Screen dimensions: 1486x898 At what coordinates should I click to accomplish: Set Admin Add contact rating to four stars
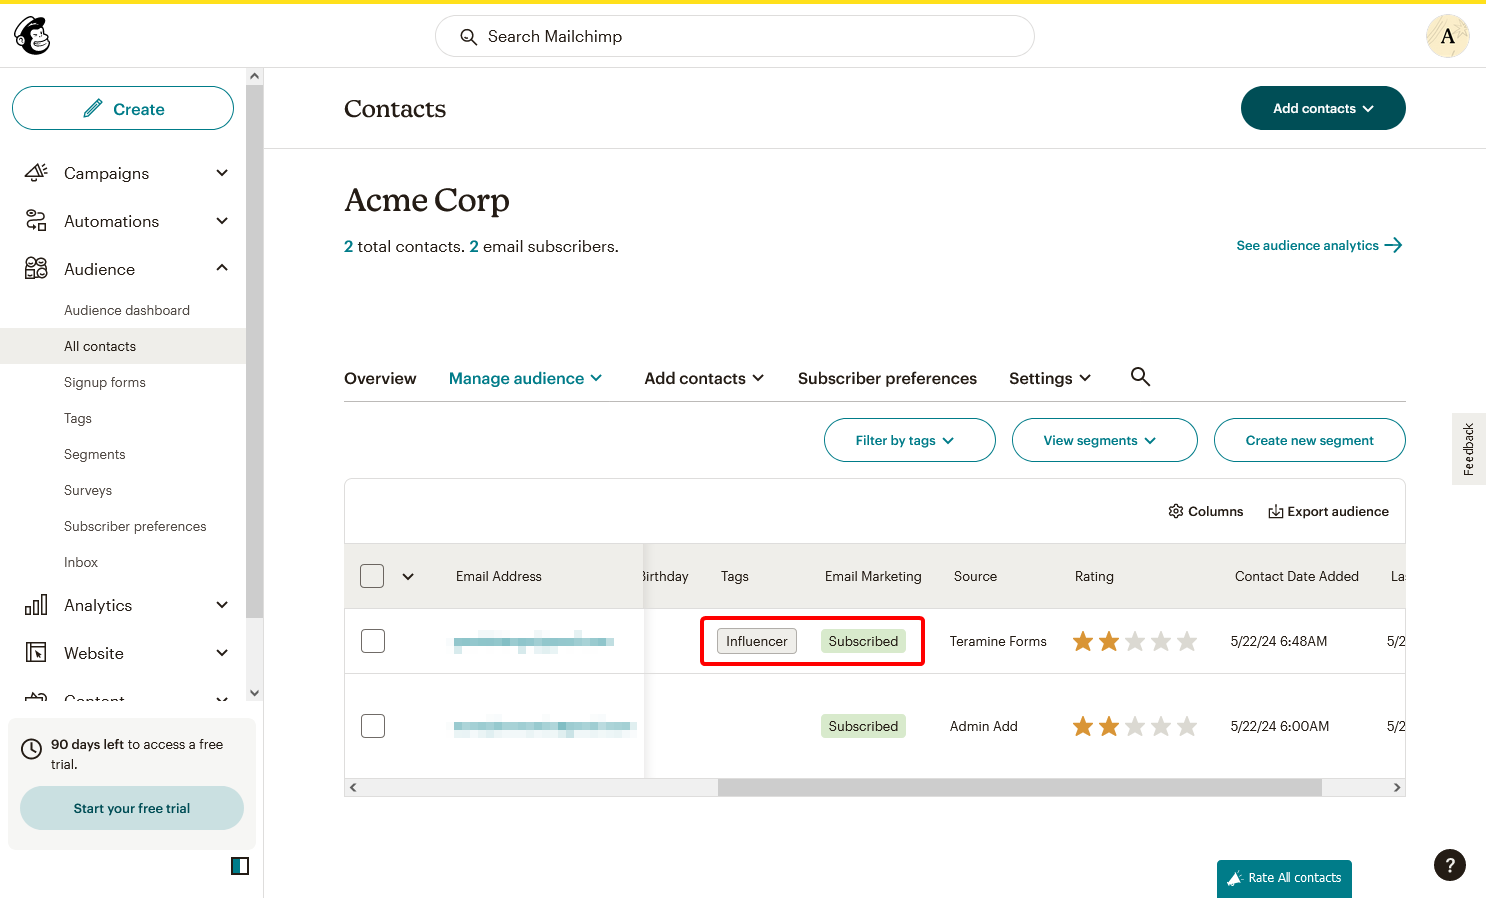(1161, 726)
